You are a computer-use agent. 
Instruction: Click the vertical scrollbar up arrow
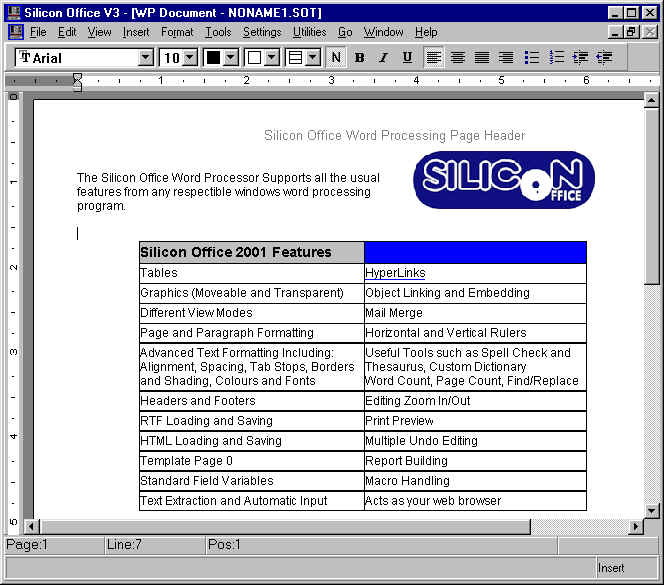click(651, 100)
